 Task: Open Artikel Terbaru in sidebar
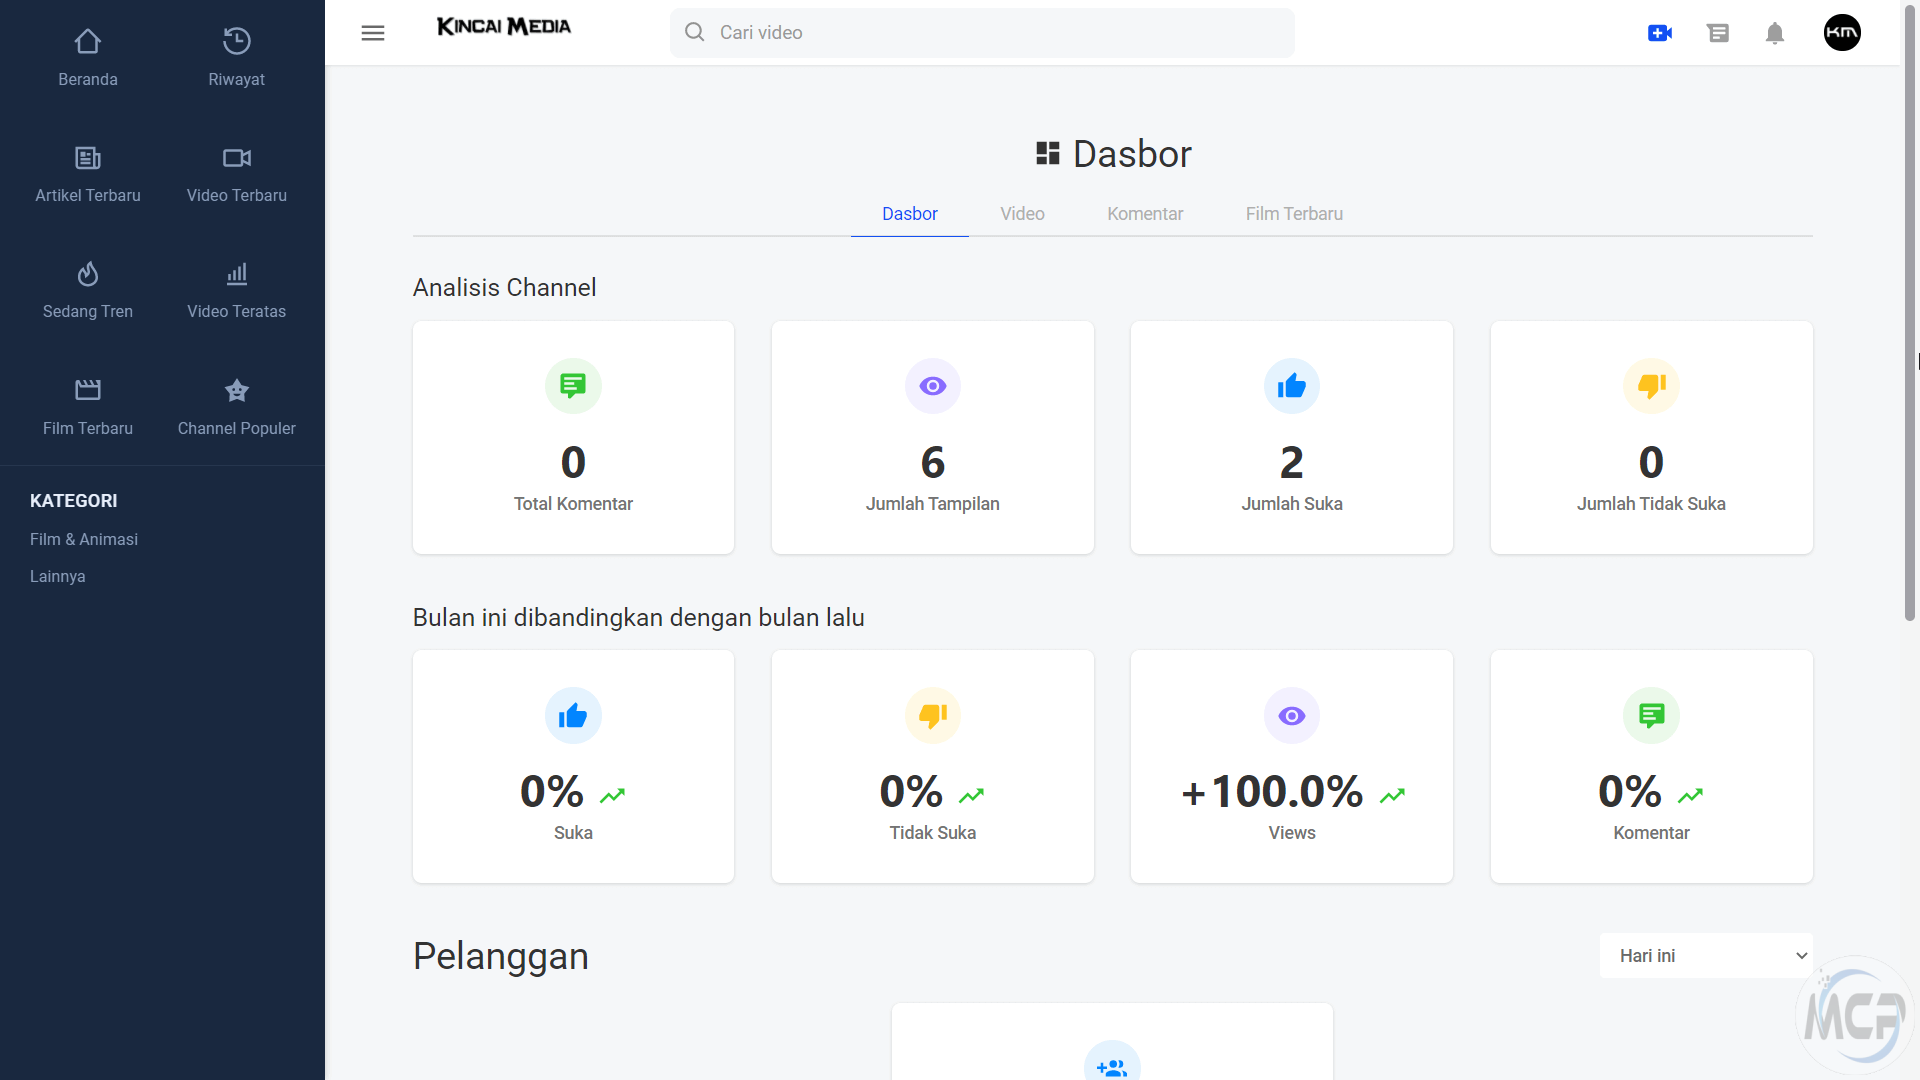[x=88, y=174]
